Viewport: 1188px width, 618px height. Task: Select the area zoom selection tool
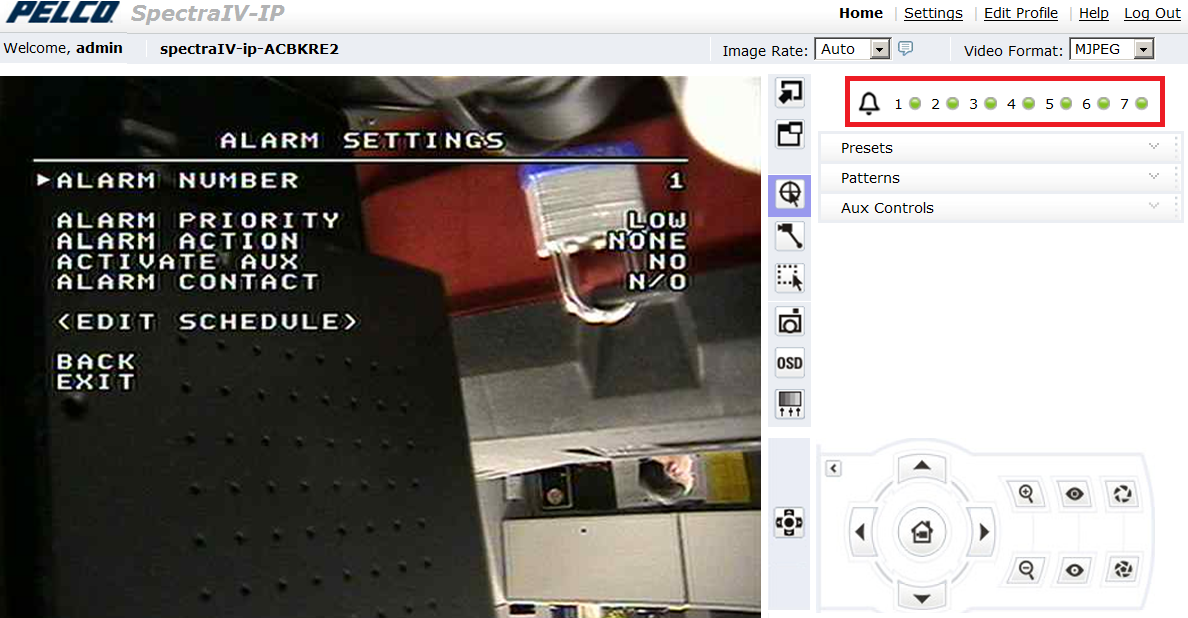click(x=789, y=277)
